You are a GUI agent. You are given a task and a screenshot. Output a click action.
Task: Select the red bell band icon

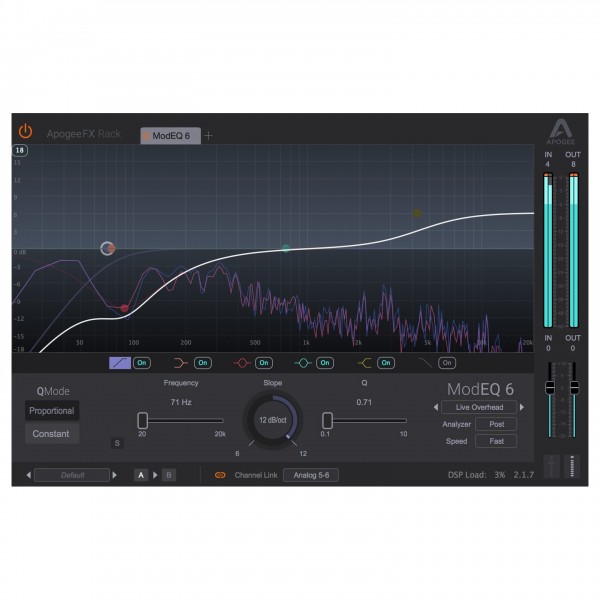pyautogui.click(x=242, y=363)
